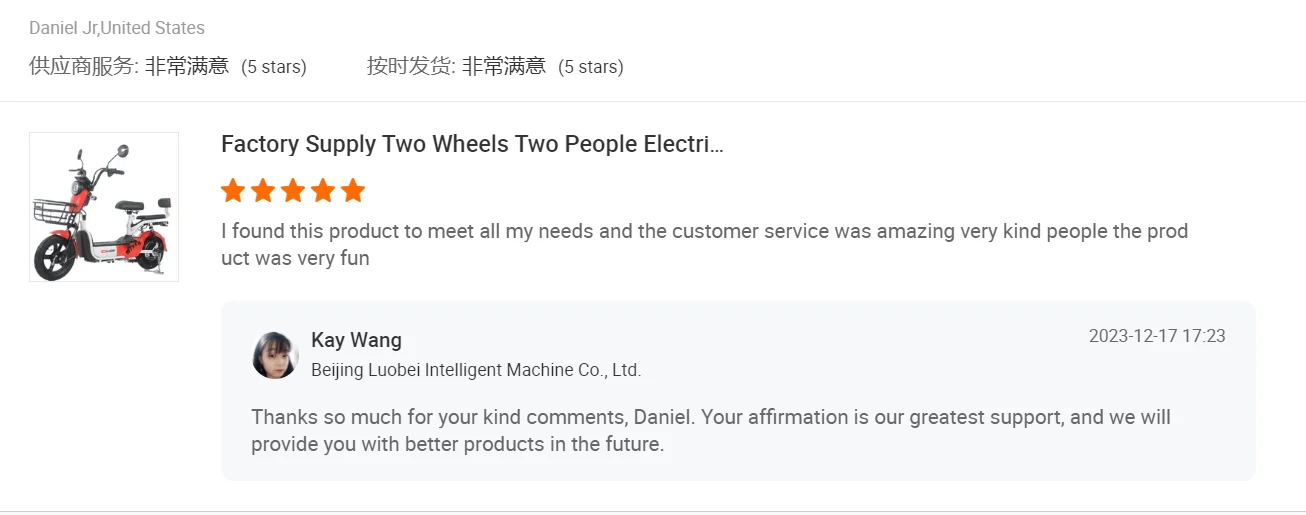Click the customer review text paragraph
1306x515 pixels.
click(x=704, y=245)
